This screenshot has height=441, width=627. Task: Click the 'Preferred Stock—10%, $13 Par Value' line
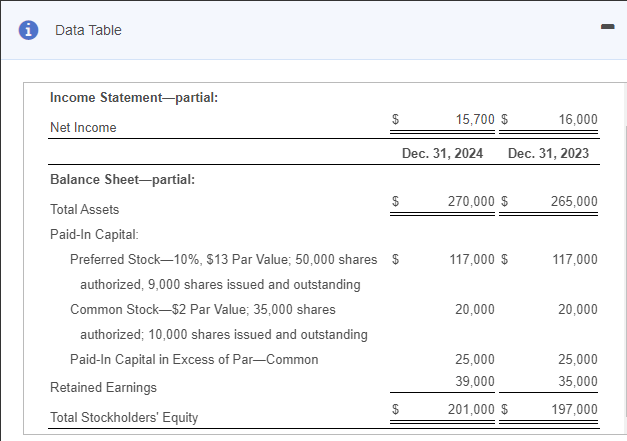pos(224,259)
